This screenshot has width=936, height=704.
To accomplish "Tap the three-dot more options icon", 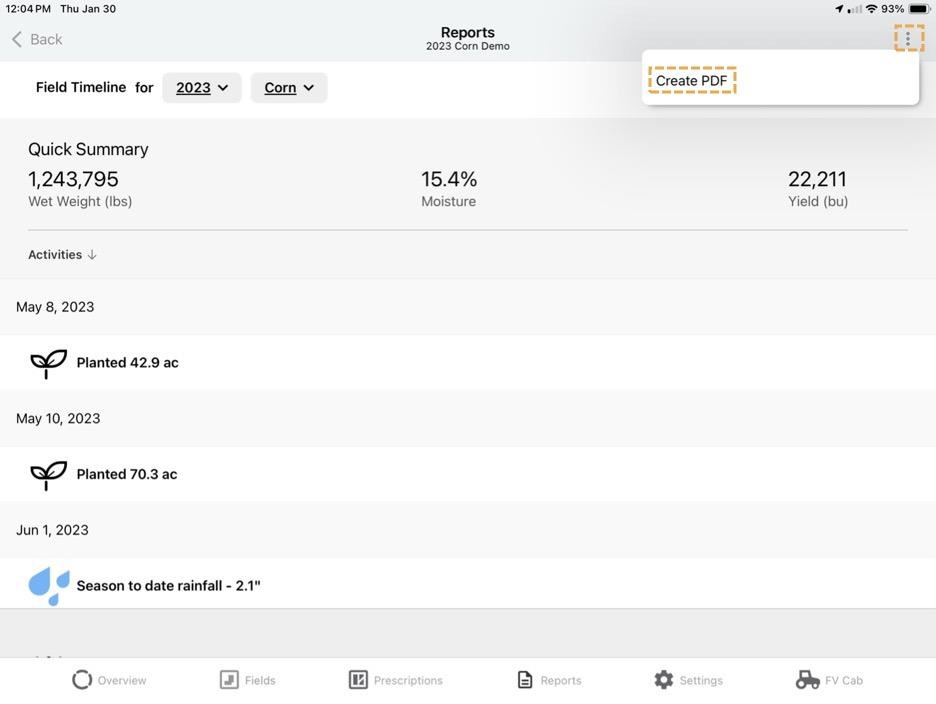I will click(908, 39).
